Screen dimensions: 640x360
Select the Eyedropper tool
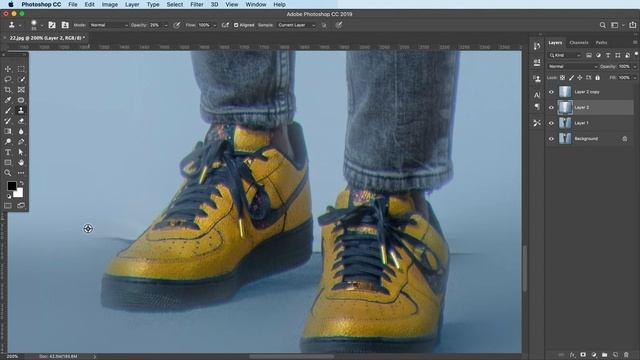pos(8,100)
